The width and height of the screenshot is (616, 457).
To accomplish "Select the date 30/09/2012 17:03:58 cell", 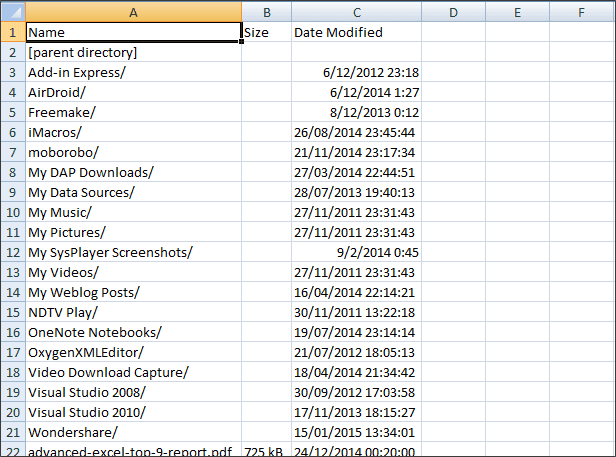I will pyautogui.click(x=356, y=392).
